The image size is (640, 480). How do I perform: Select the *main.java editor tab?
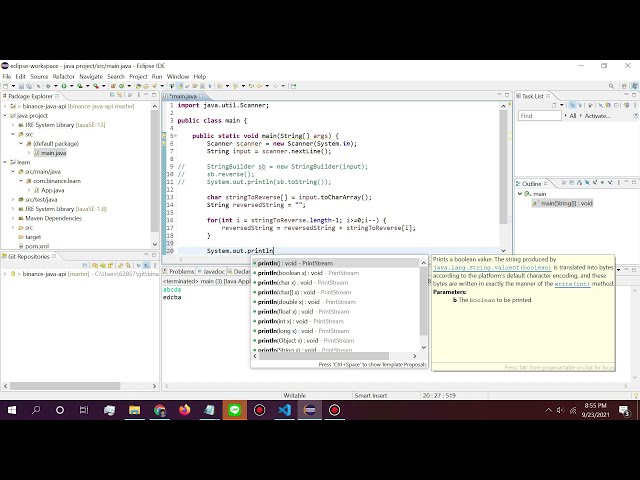184,96
